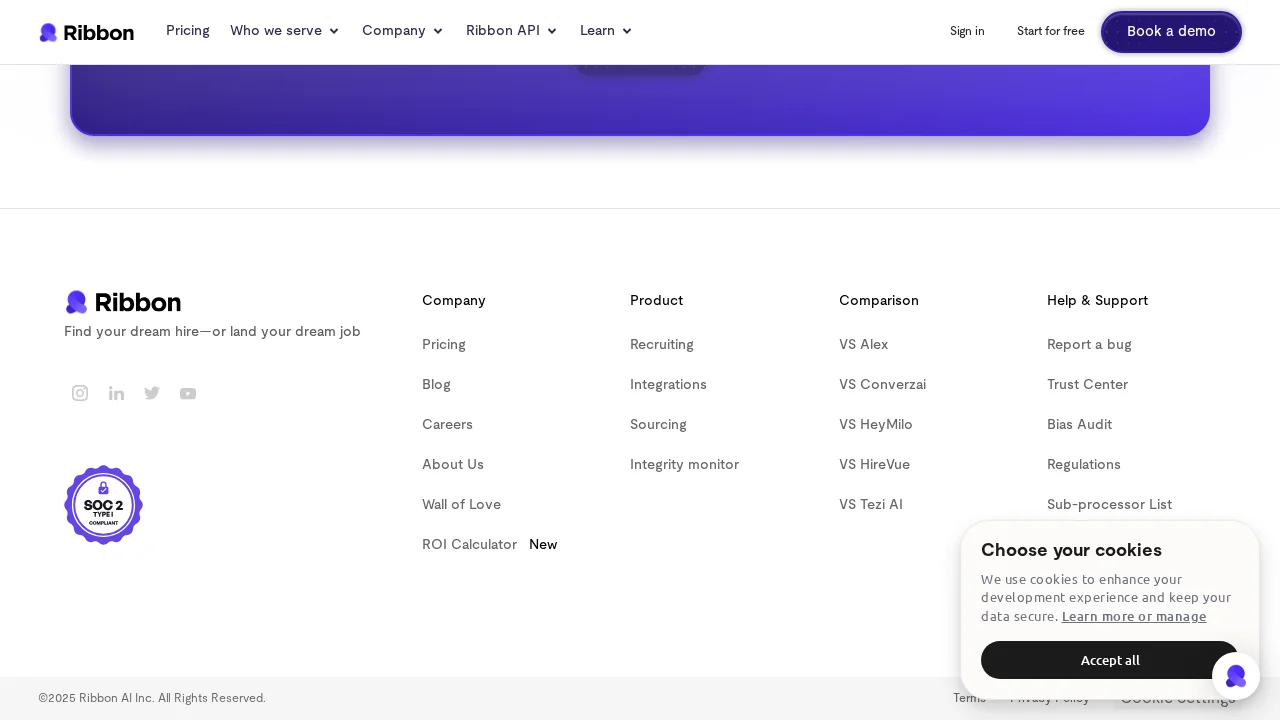Expand the Learn menu in navbar
The height and width of the screenshot is (720, 1280).
pos(606,31)
